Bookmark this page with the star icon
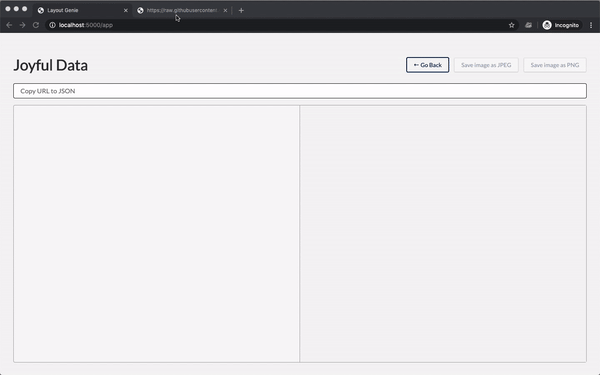 (512, 25)
